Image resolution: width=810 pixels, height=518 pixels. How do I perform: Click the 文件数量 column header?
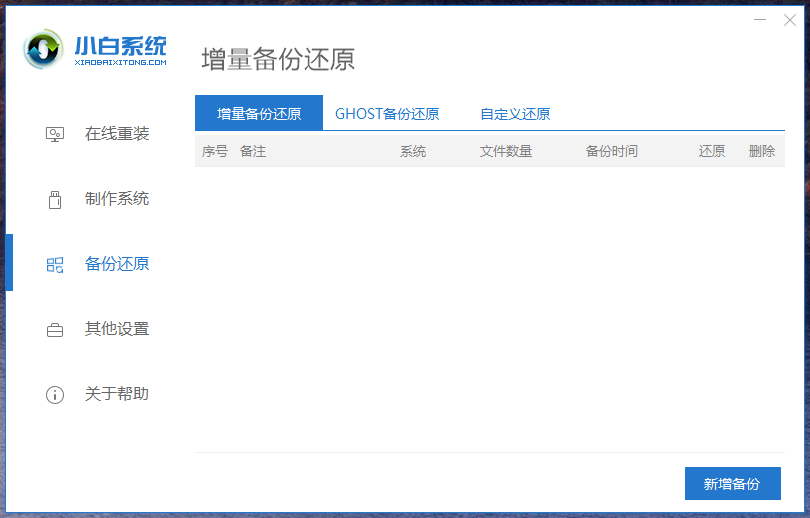point(506,151)
